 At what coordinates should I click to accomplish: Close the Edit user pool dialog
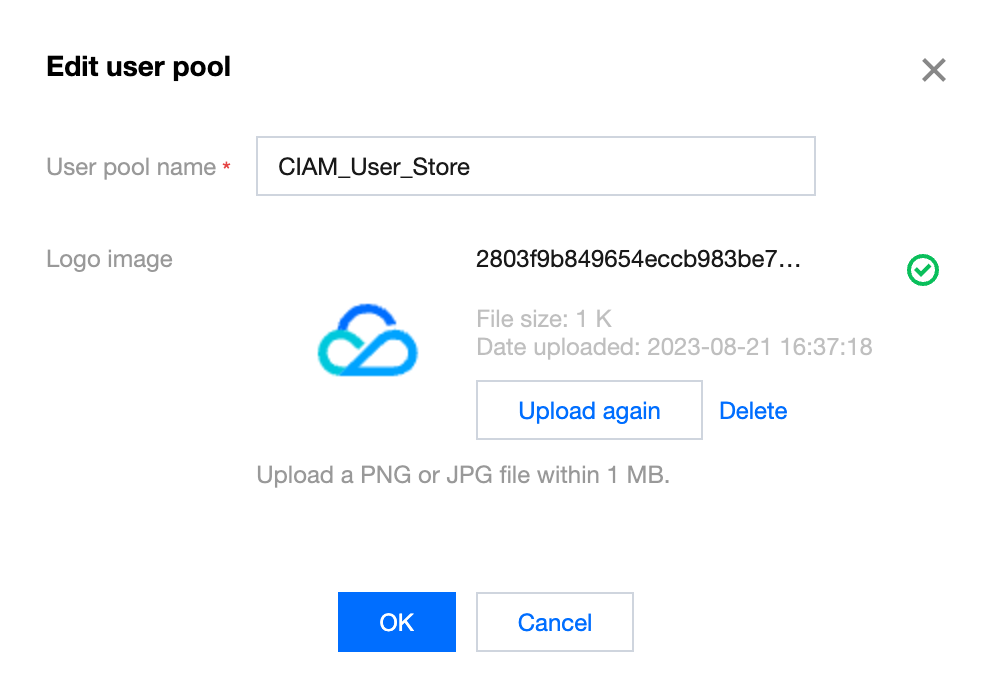[x=933, y=70]
